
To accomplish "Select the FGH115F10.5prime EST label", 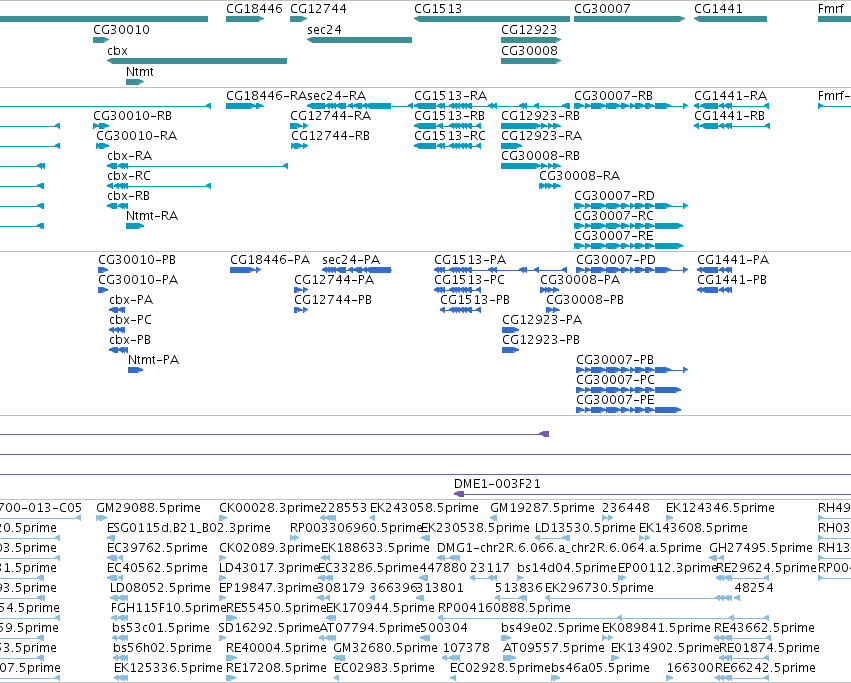I will click(168, 608).
